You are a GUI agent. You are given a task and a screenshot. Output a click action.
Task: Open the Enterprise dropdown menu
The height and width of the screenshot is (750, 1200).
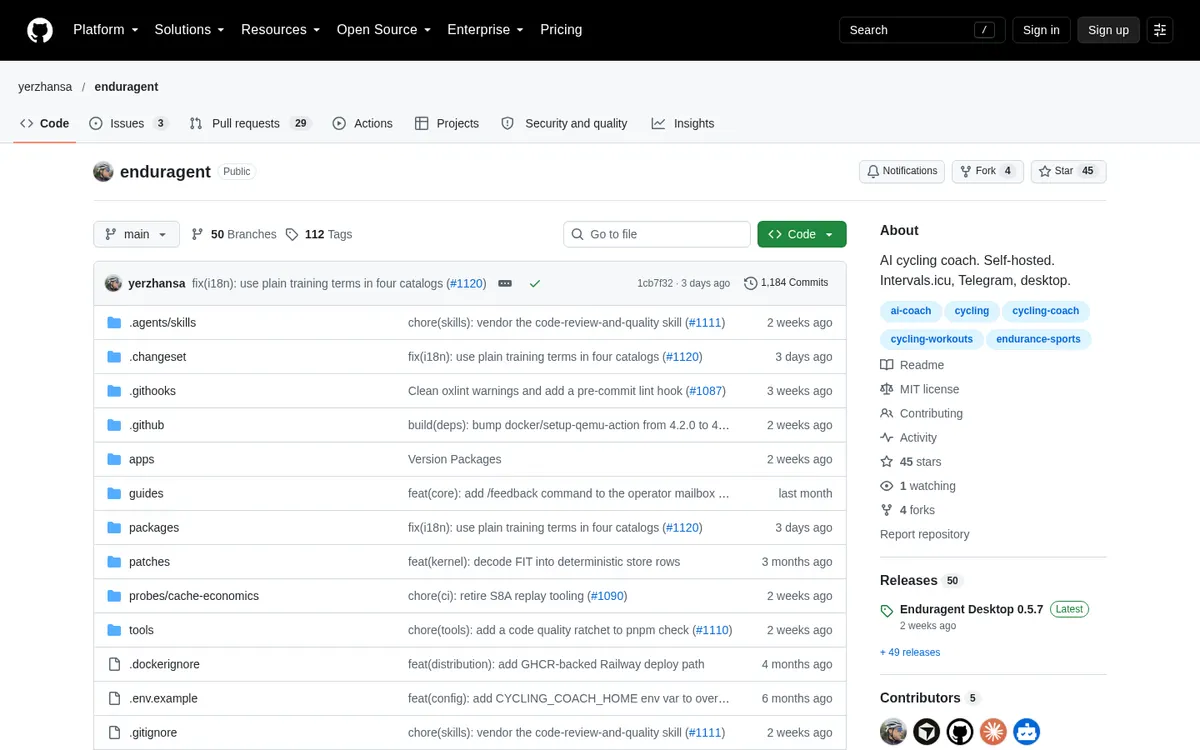[x=486, y=30]
